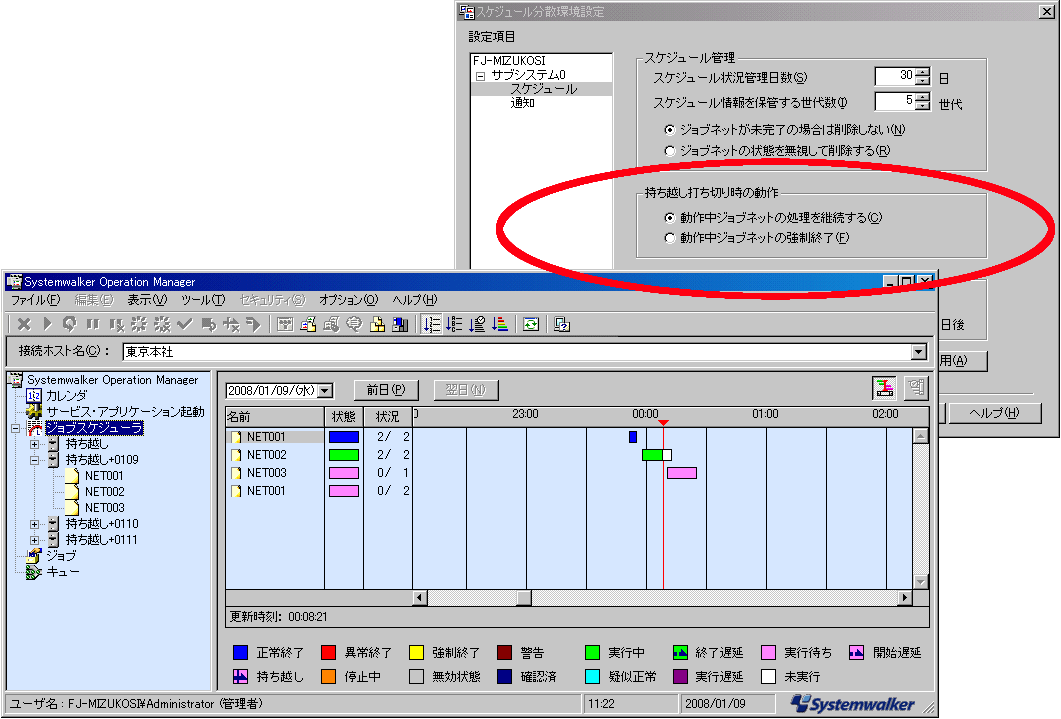
Task: Click the blue monitor toolbar icon
Action: click(401, 325)
